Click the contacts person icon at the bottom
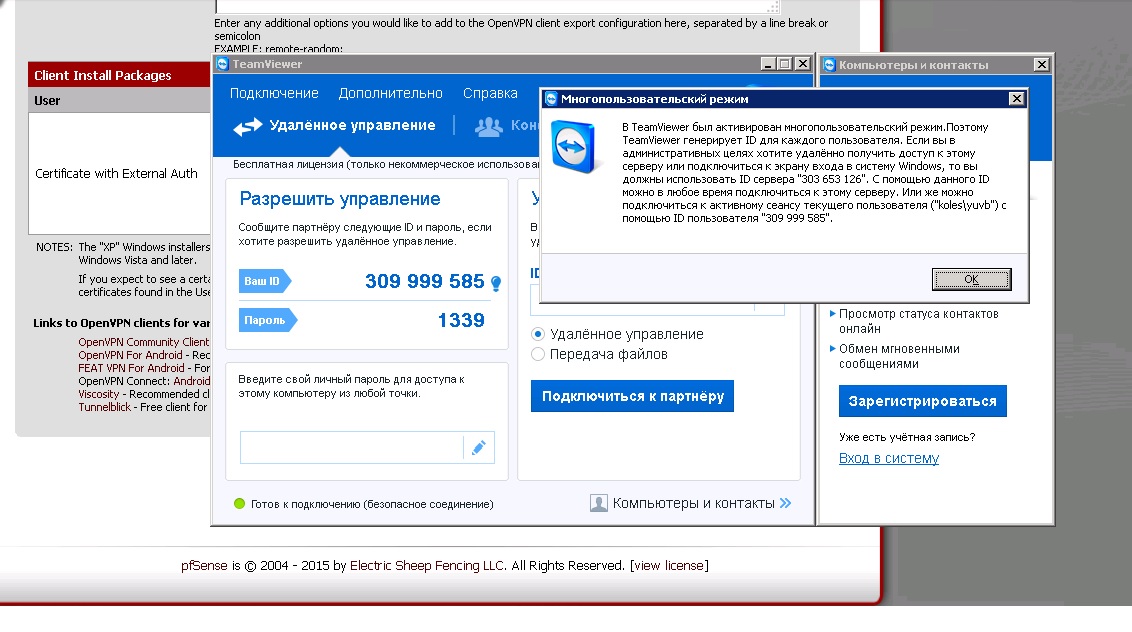Image resolution: width=1132 pixels, height=632 pixels. pos(598,503)
